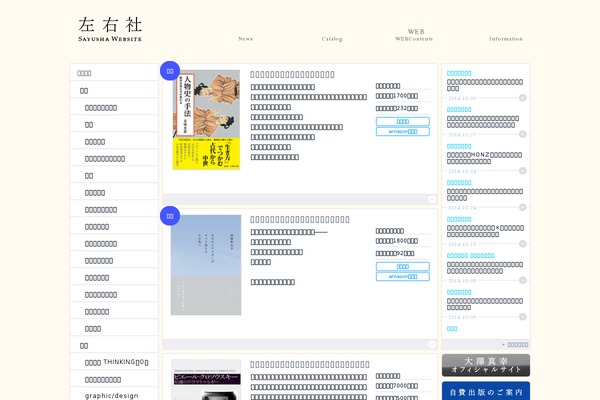Click the blue round badge on 人物史の手法 book

(170, 71)
